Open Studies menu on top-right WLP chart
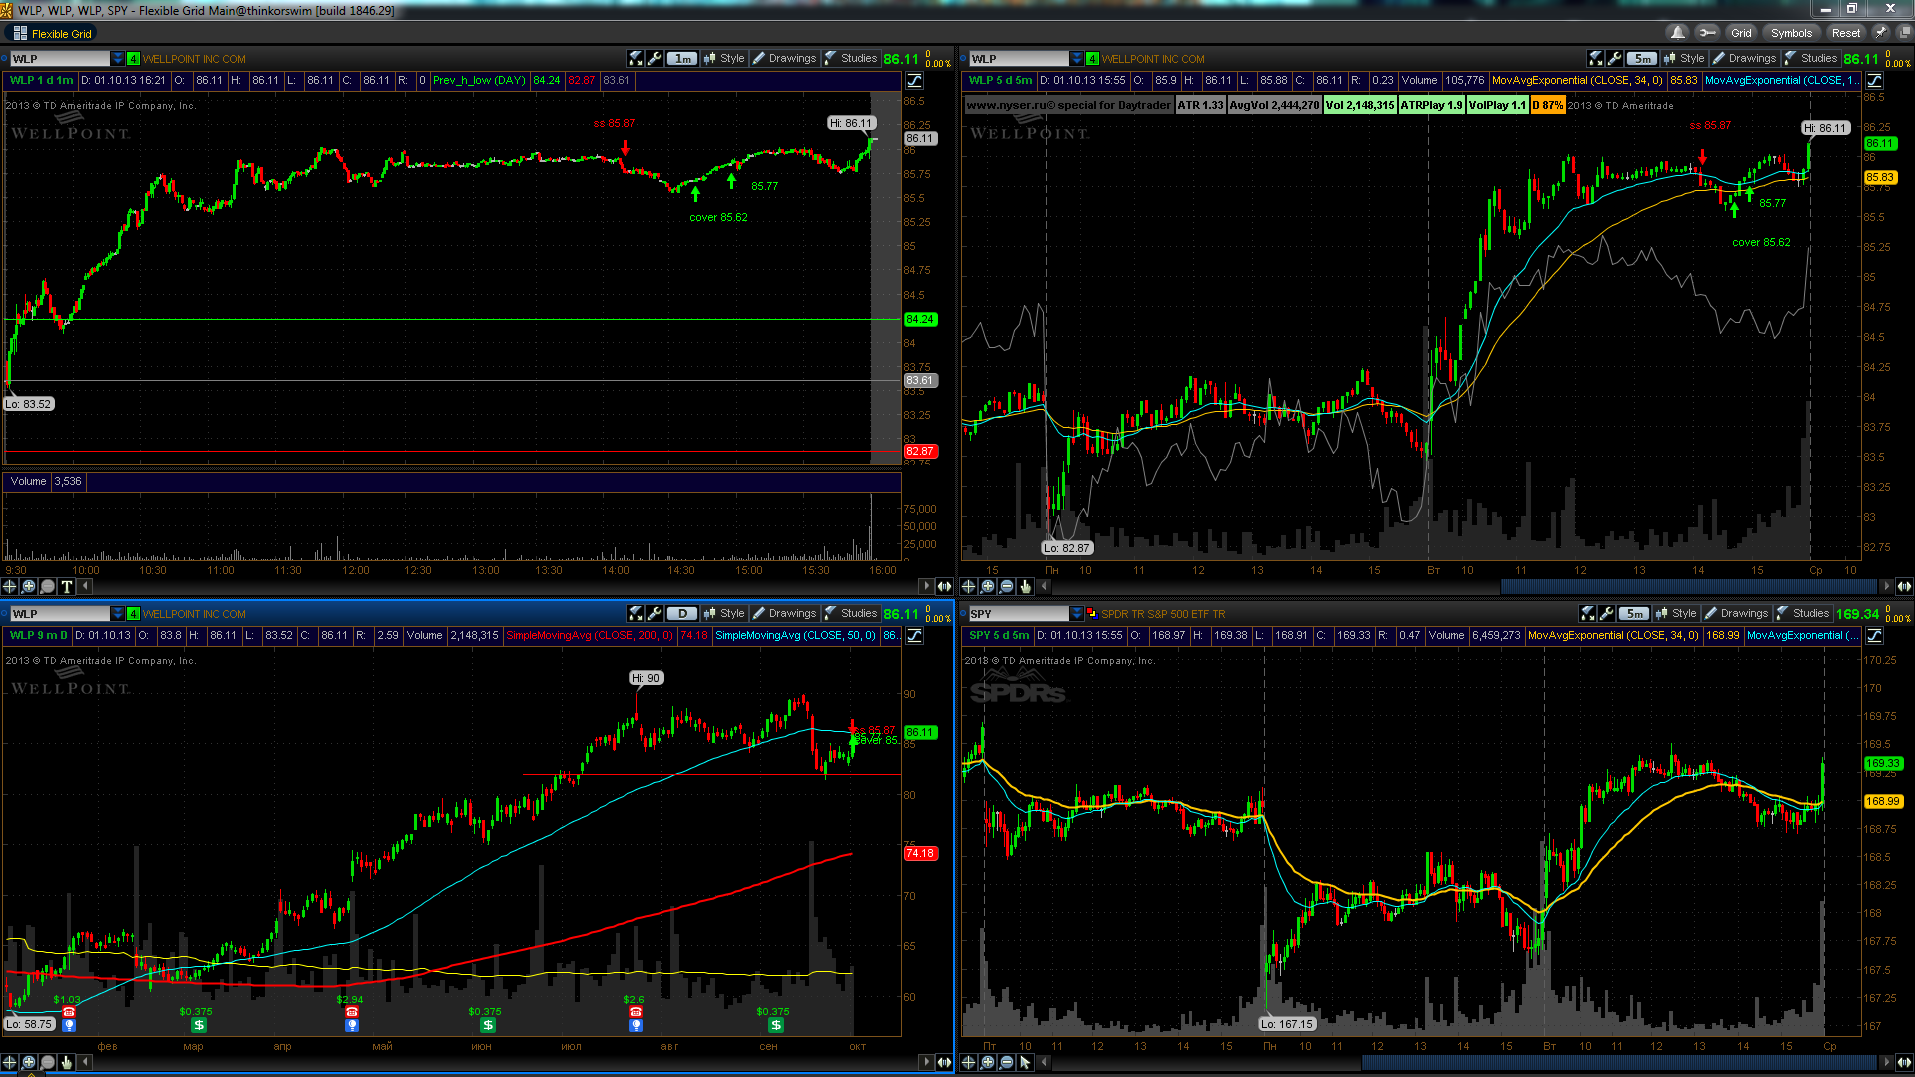The image size is (1915, 1077). coord(1811,59)
